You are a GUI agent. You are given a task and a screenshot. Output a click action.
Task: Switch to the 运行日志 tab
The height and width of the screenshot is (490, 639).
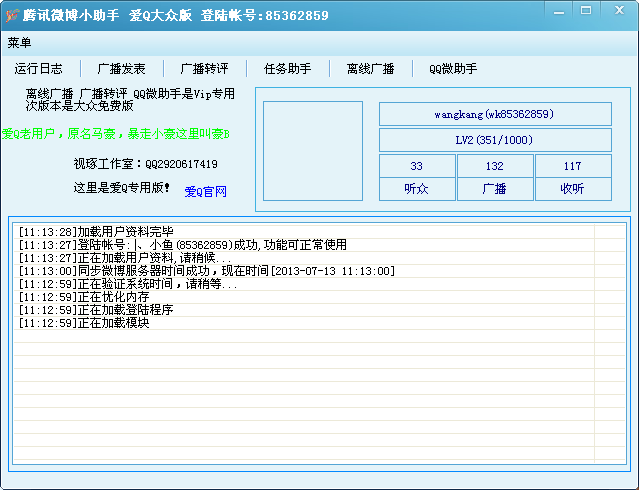click(x=38, y=68)
